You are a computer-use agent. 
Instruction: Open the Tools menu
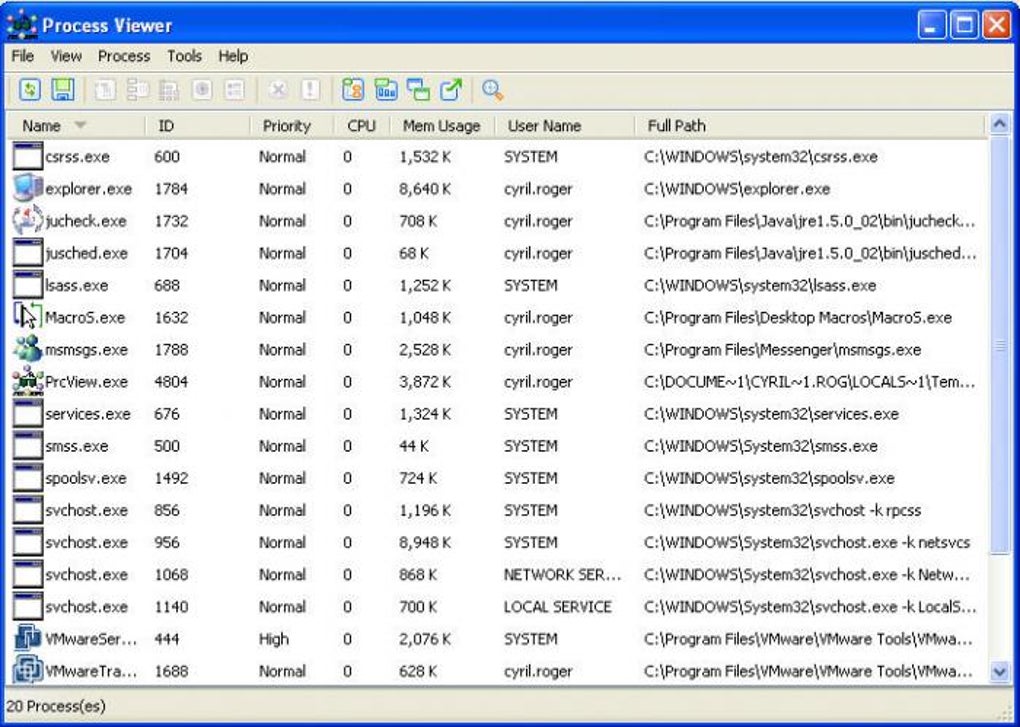[x=184, y=56]
